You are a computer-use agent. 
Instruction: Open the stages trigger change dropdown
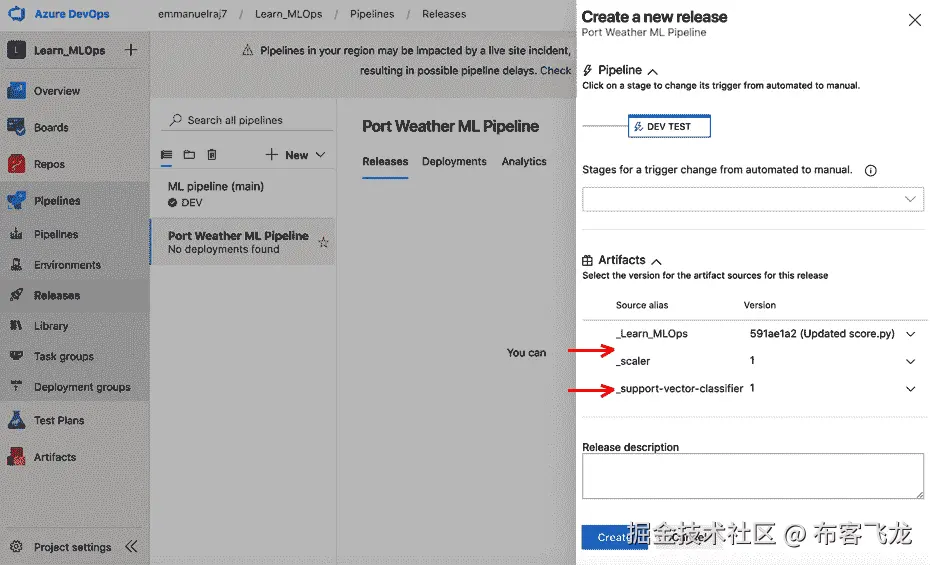click(753, 199)
